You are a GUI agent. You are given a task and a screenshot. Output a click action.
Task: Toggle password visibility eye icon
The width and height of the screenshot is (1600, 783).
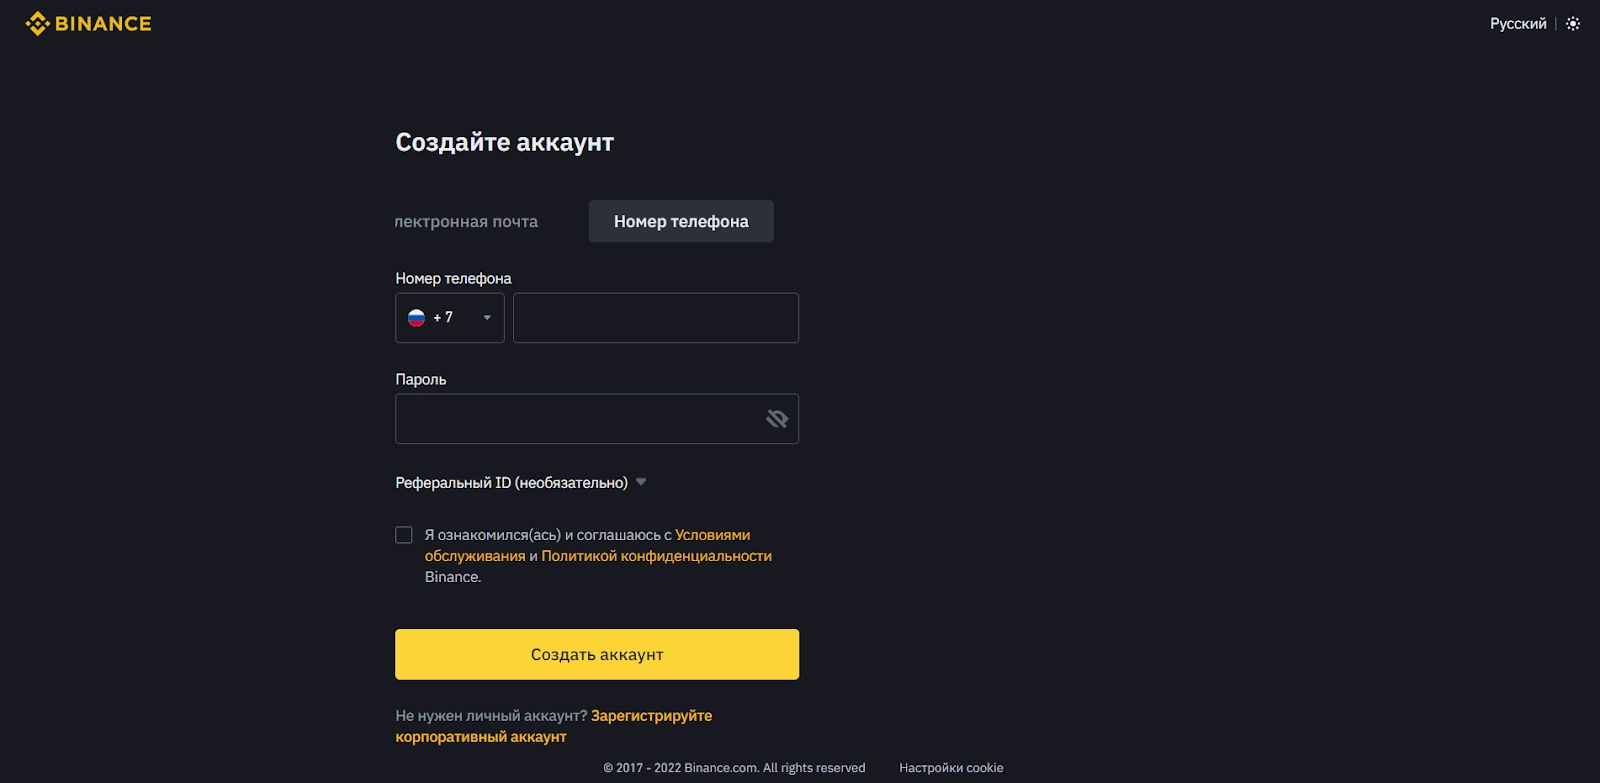click(x=777, y=419)
